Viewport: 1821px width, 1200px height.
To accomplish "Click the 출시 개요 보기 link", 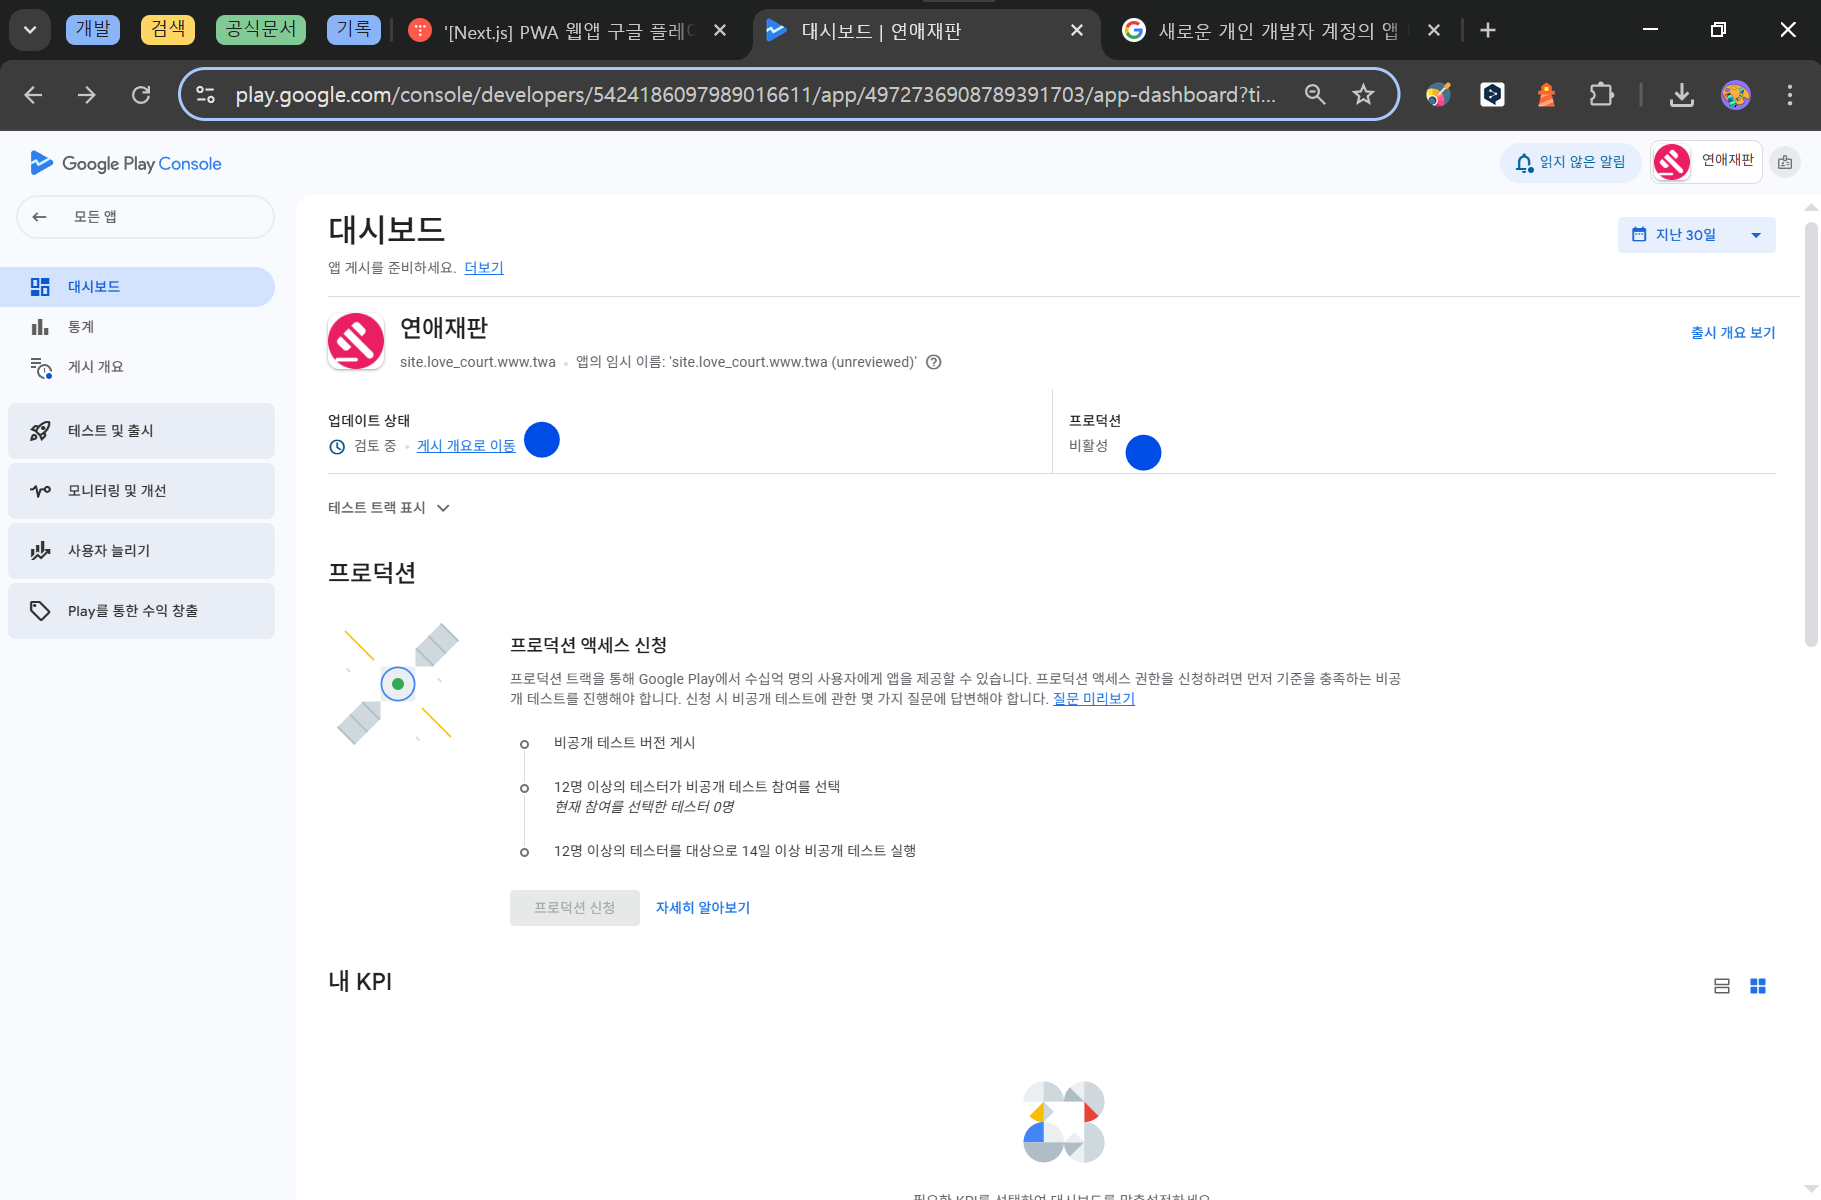I will 1733,333.
